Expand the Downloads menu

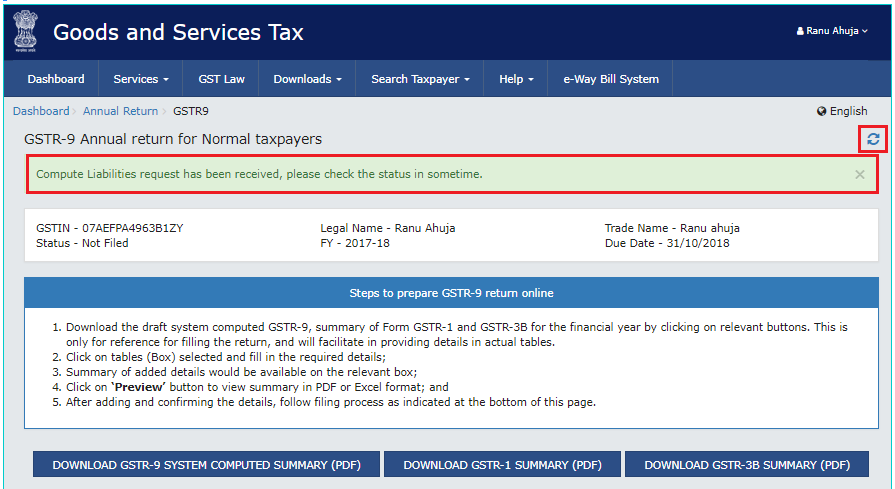[x=307, y=79]
